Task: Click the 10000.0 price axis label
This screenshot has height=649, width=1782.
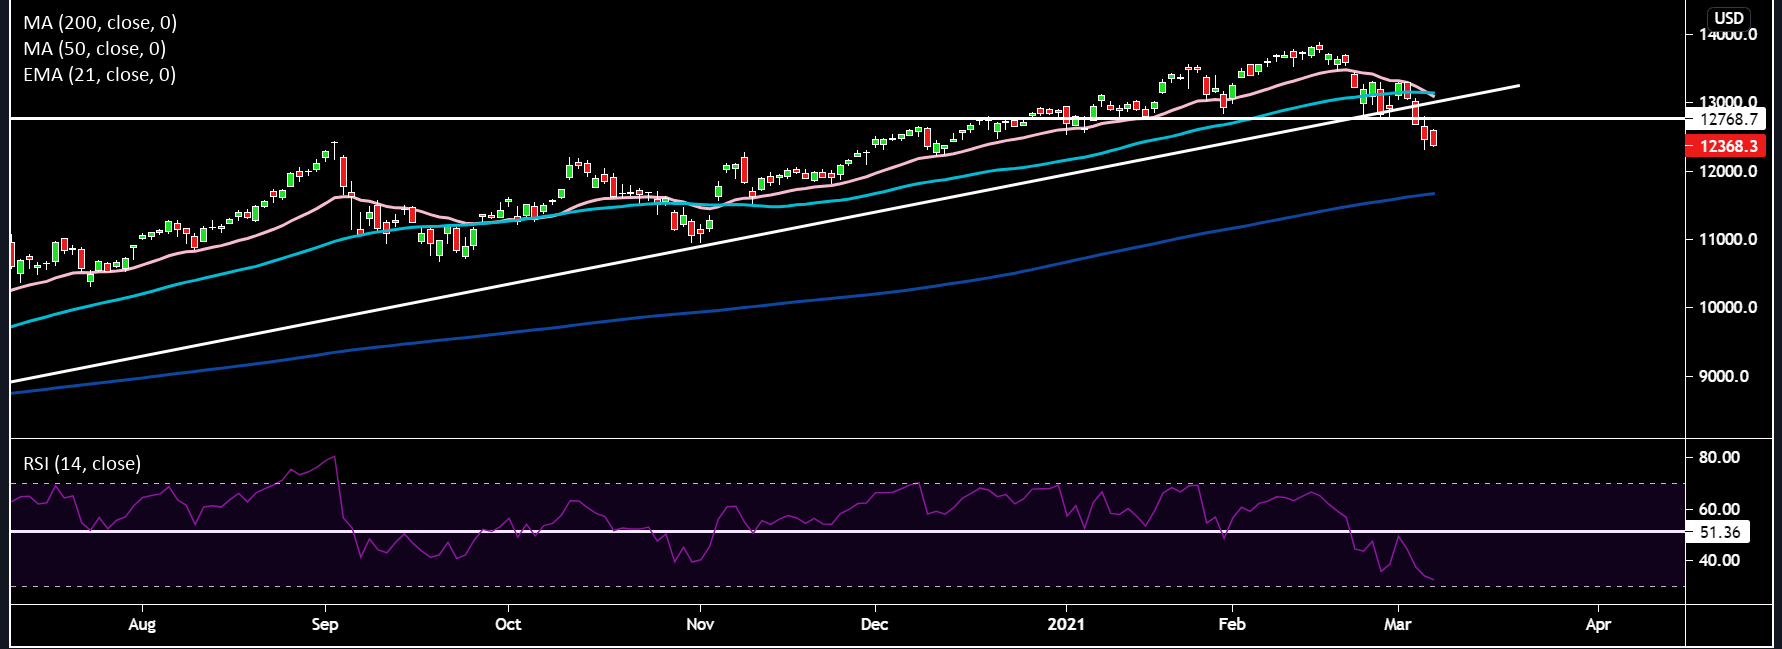Action: pyautogui.click(x=1728, y=307)
